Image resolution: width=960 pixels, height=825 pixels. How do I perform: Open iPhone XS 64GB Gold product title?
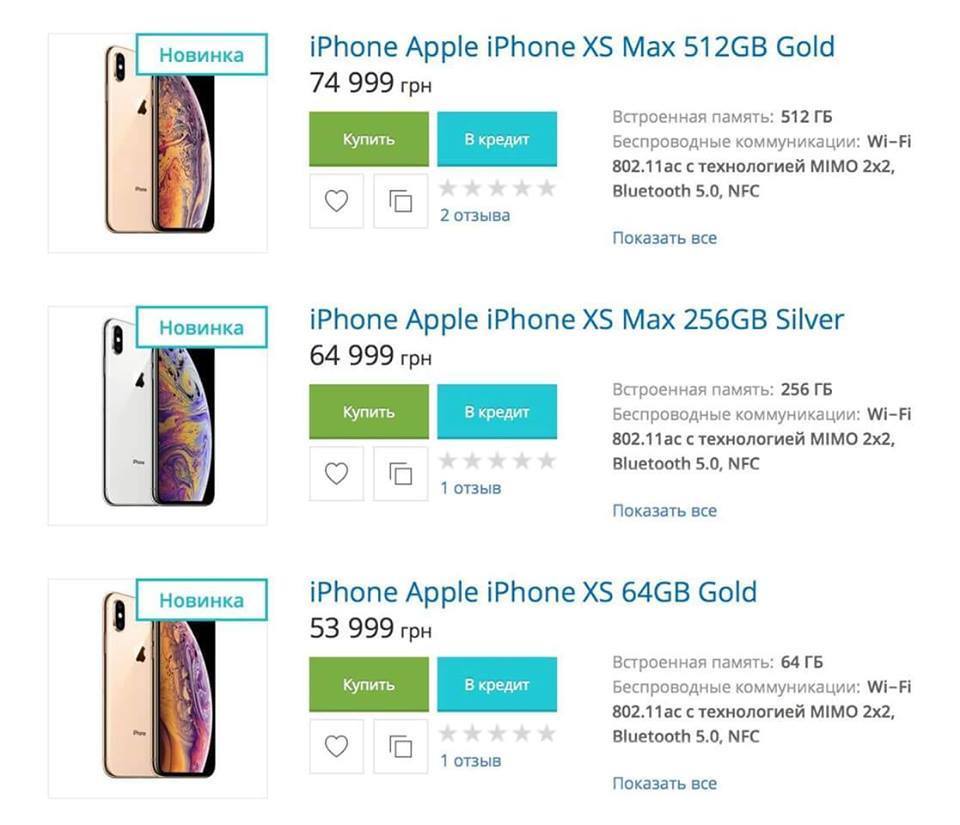533,592
